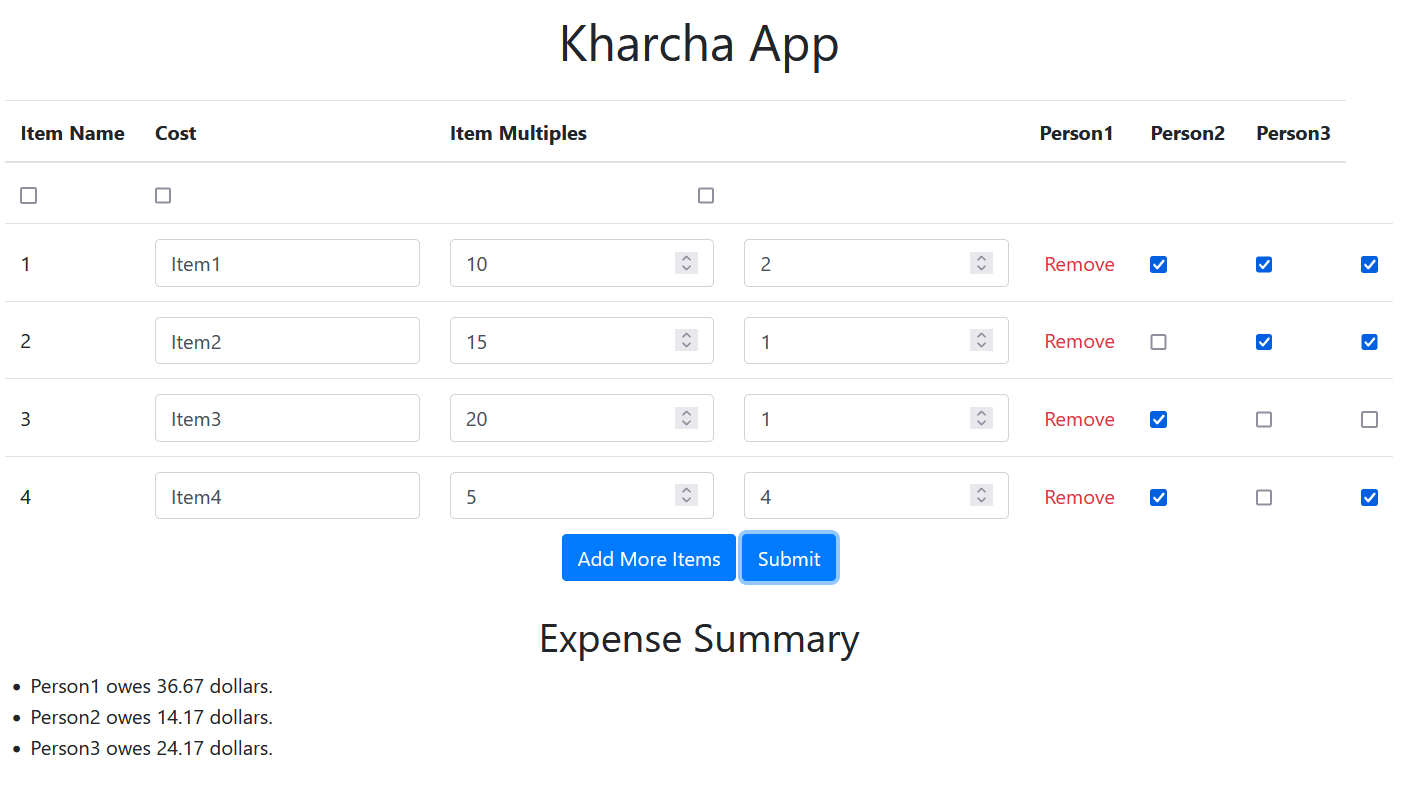Check Person2 for Item3
Image resolution: width=1402 pixels, height=791 pixels.
[1263, 419]
